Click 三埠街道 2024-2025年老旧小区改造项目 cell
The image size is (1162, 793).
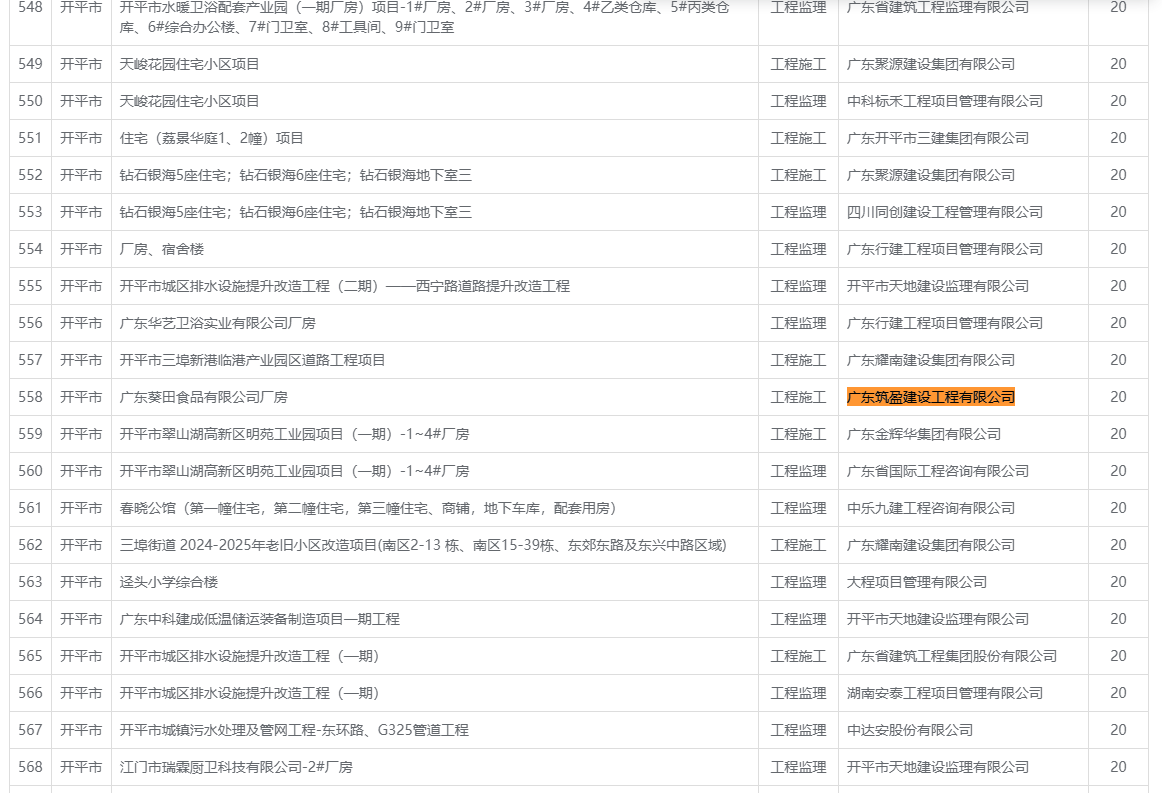(423, 545)
